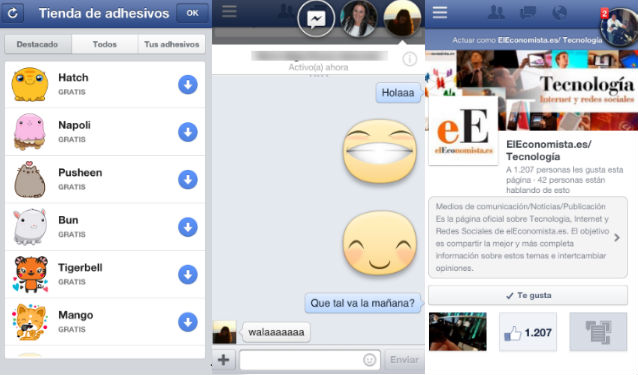638x375 pixels.
Task: Select the Tigerbell pack name
Action: coord(80,268)
